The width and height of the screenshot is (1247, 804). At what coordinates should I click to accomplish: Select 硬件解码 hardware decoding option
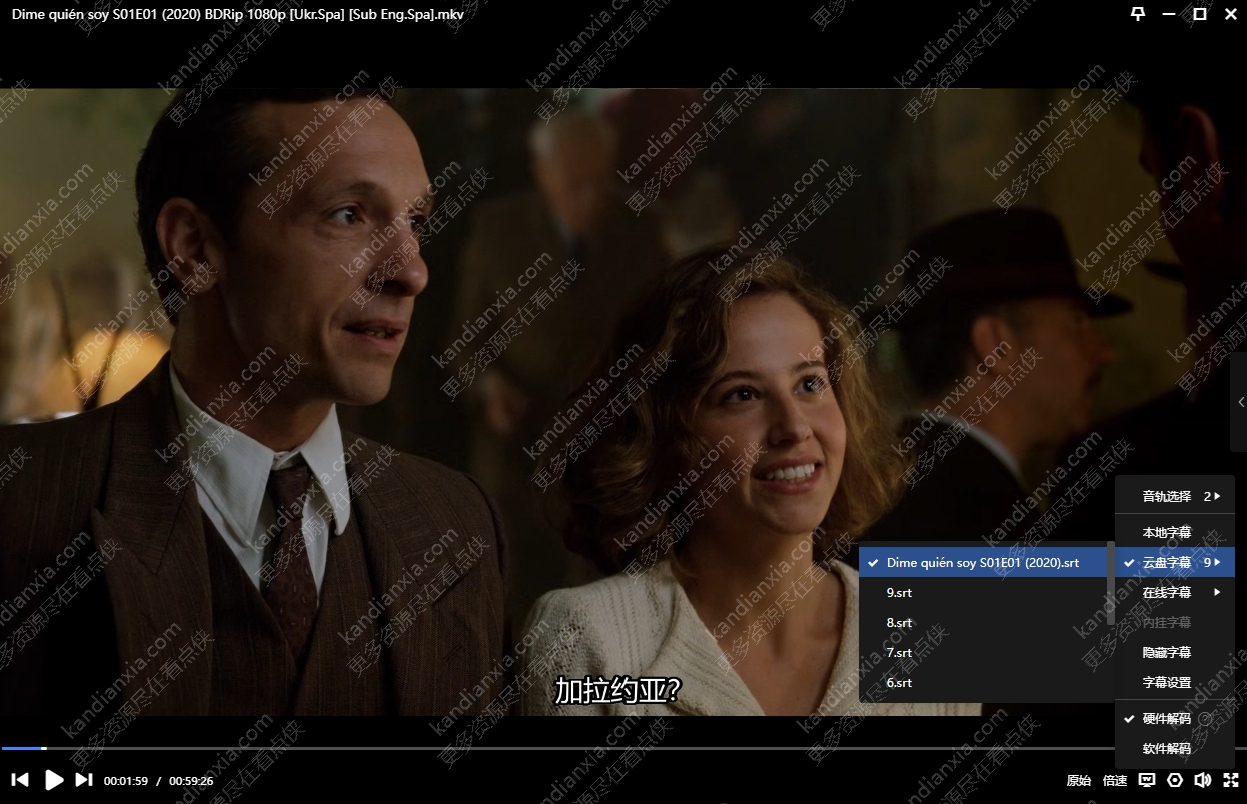pyautogui.click(x=1166, y=718)
